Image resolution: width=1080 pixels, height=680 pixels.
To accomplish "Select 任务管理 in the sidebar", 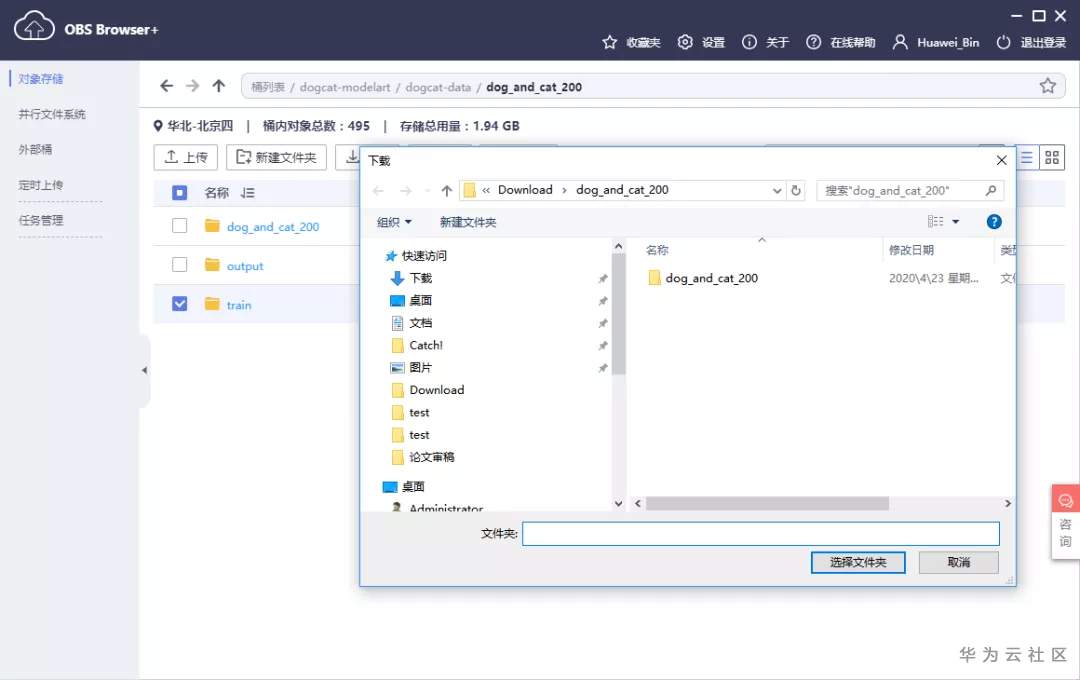I will (x=41, y=220).
